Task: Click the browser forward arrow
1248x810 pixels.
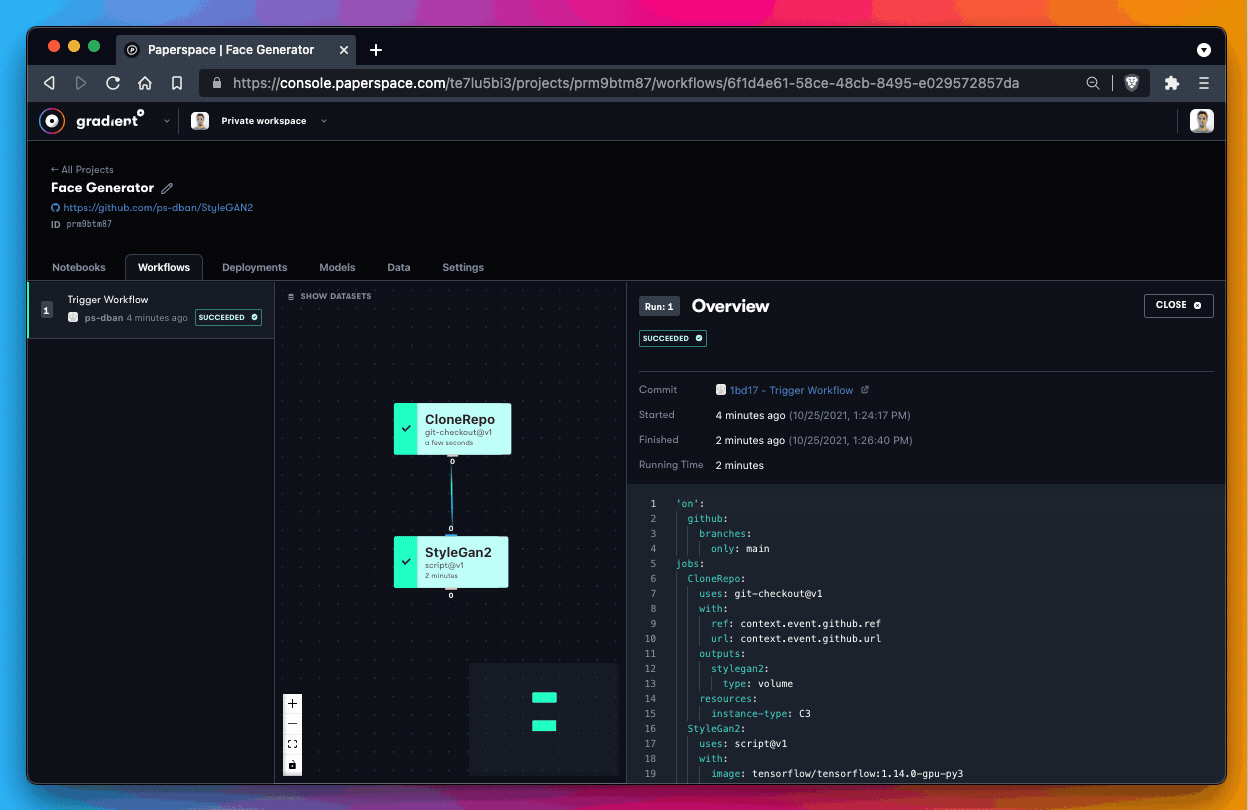Action: pyautogui.click(x=81, y=83)
